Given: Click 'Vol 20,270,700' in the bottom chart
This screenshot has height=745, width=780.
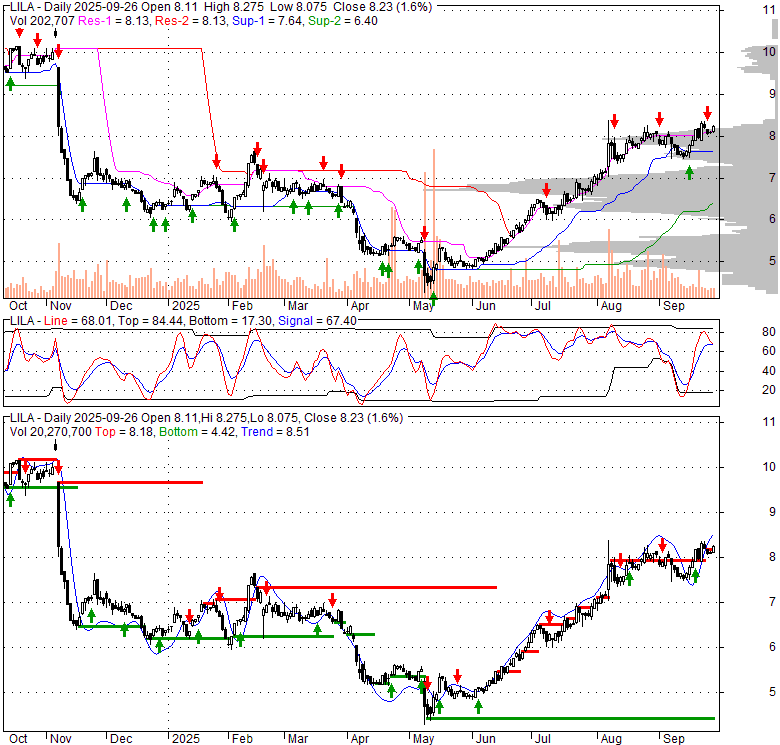Looking at the screenshot, I should pos(51,432).
